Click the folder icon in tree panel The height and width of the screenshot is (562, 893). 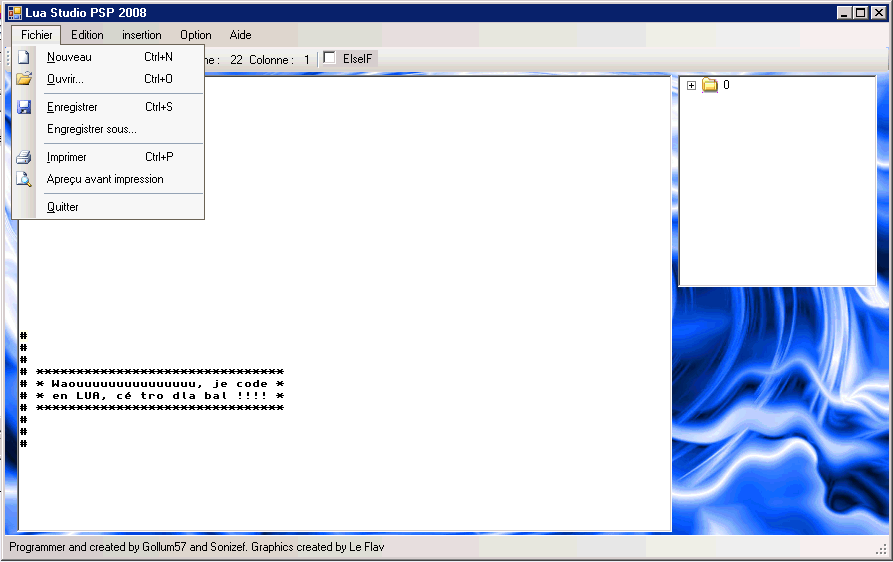tap(710, 85)
